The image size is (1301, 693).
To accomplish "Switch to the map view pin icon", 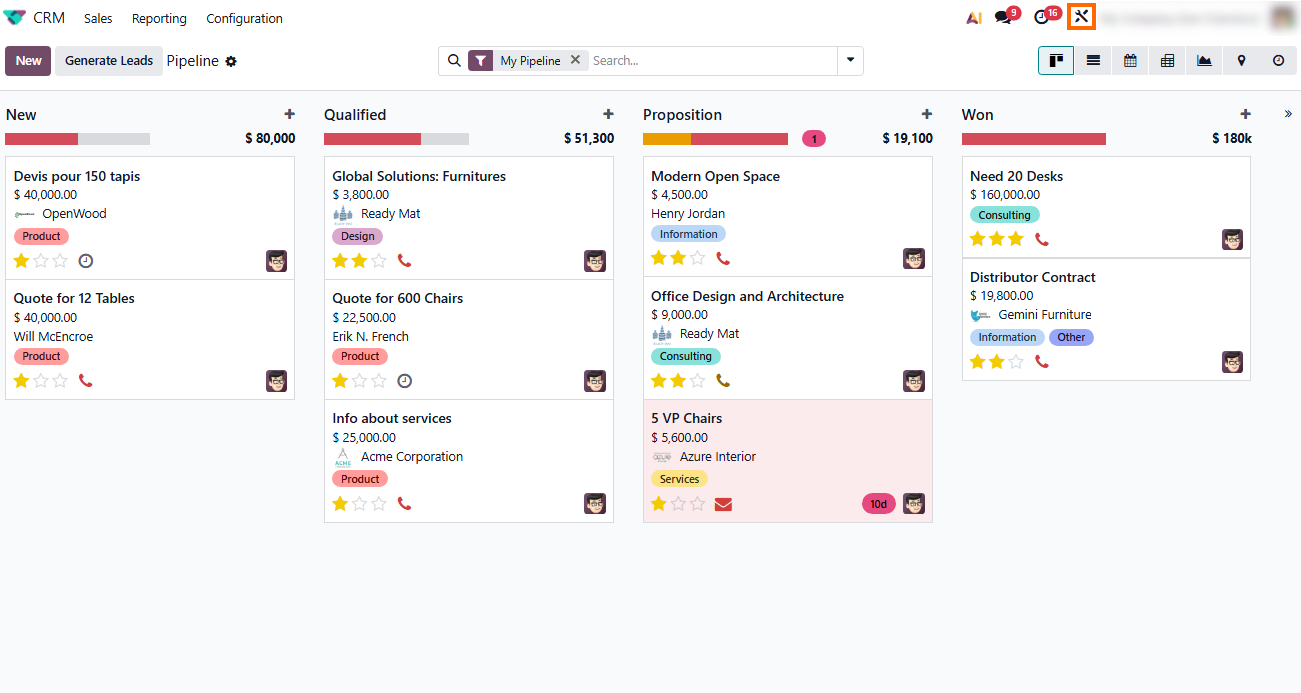I will pyautogui.click(x=1241, y=61).
